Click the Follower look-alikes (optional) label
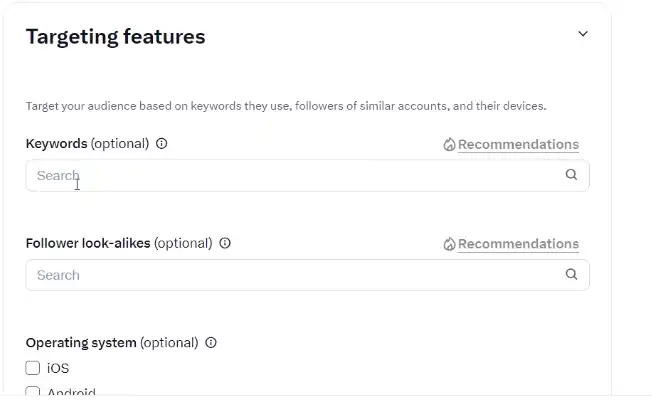Viewport: 652px width, 404px height. tap(119, 243)
